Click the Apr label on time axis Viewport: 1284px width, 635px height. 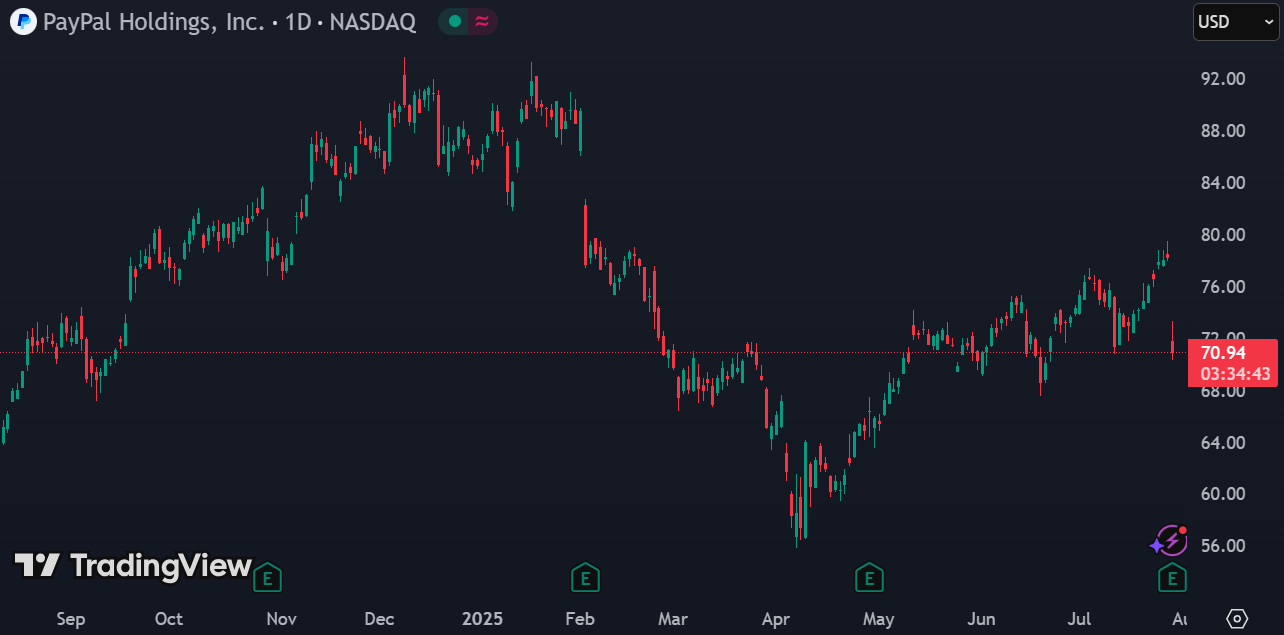[x=776, y=619]
